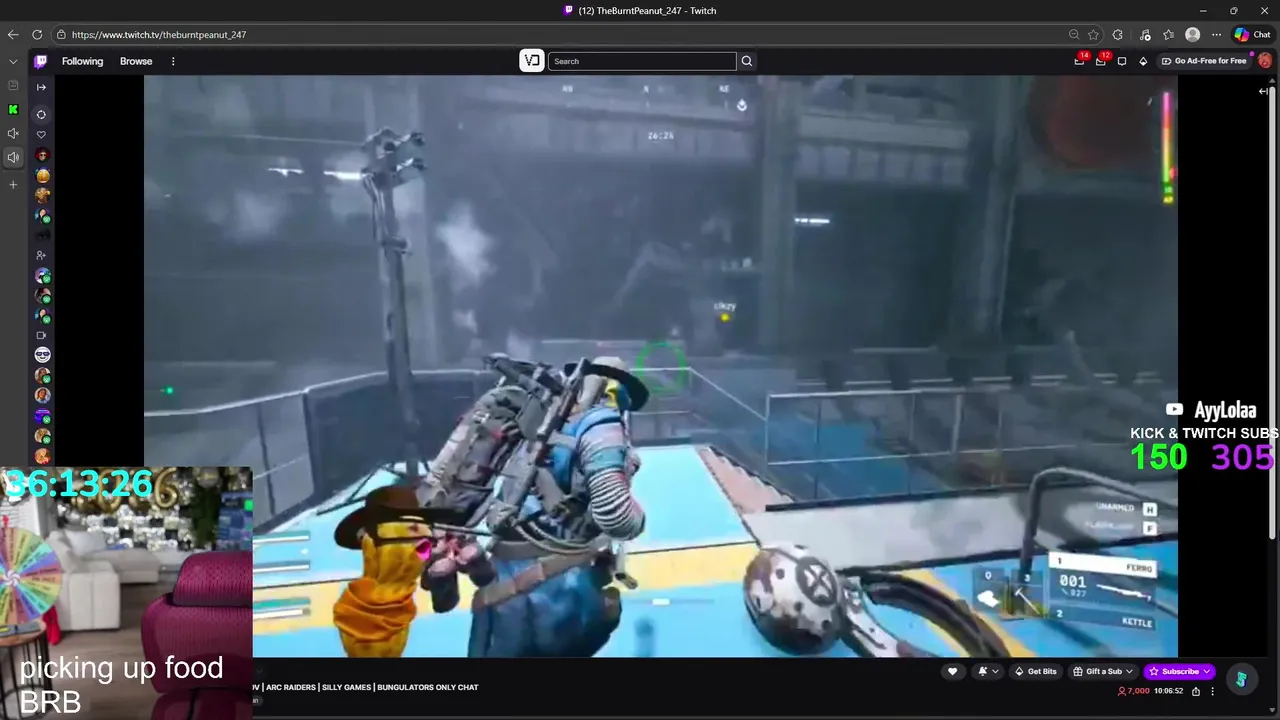Click the Get Bits button

coord(1035,671)
